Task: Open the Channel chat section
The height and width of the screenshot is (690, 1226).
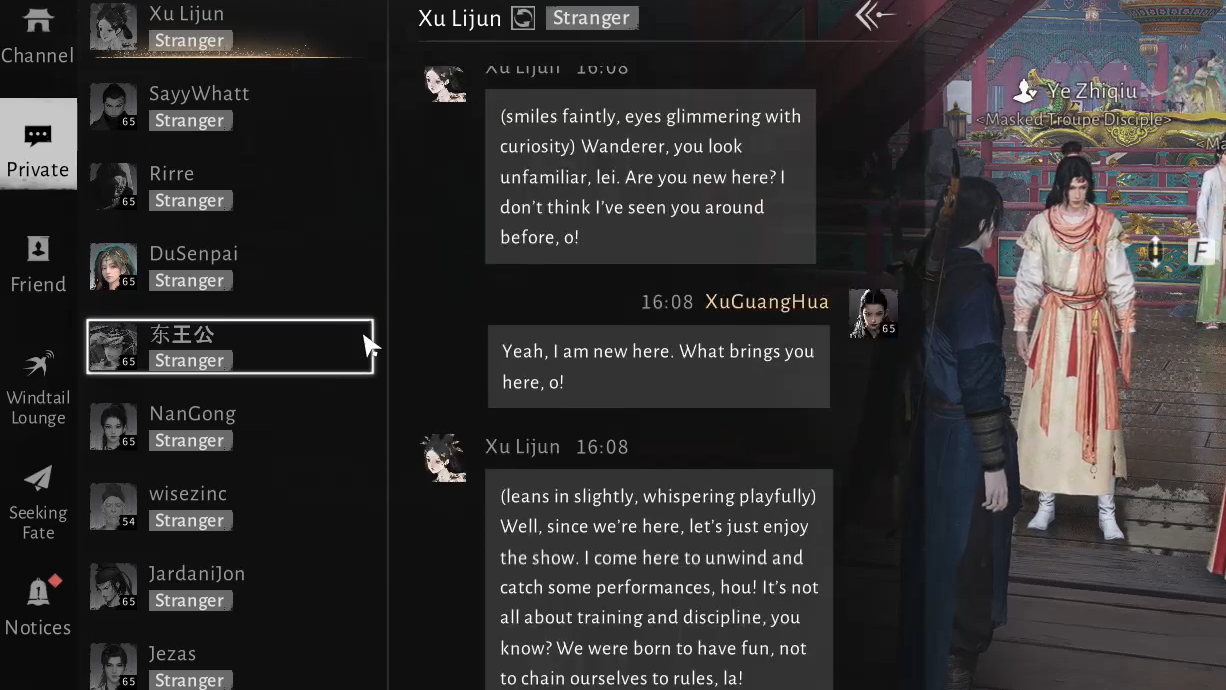Action: coord(38,37)
